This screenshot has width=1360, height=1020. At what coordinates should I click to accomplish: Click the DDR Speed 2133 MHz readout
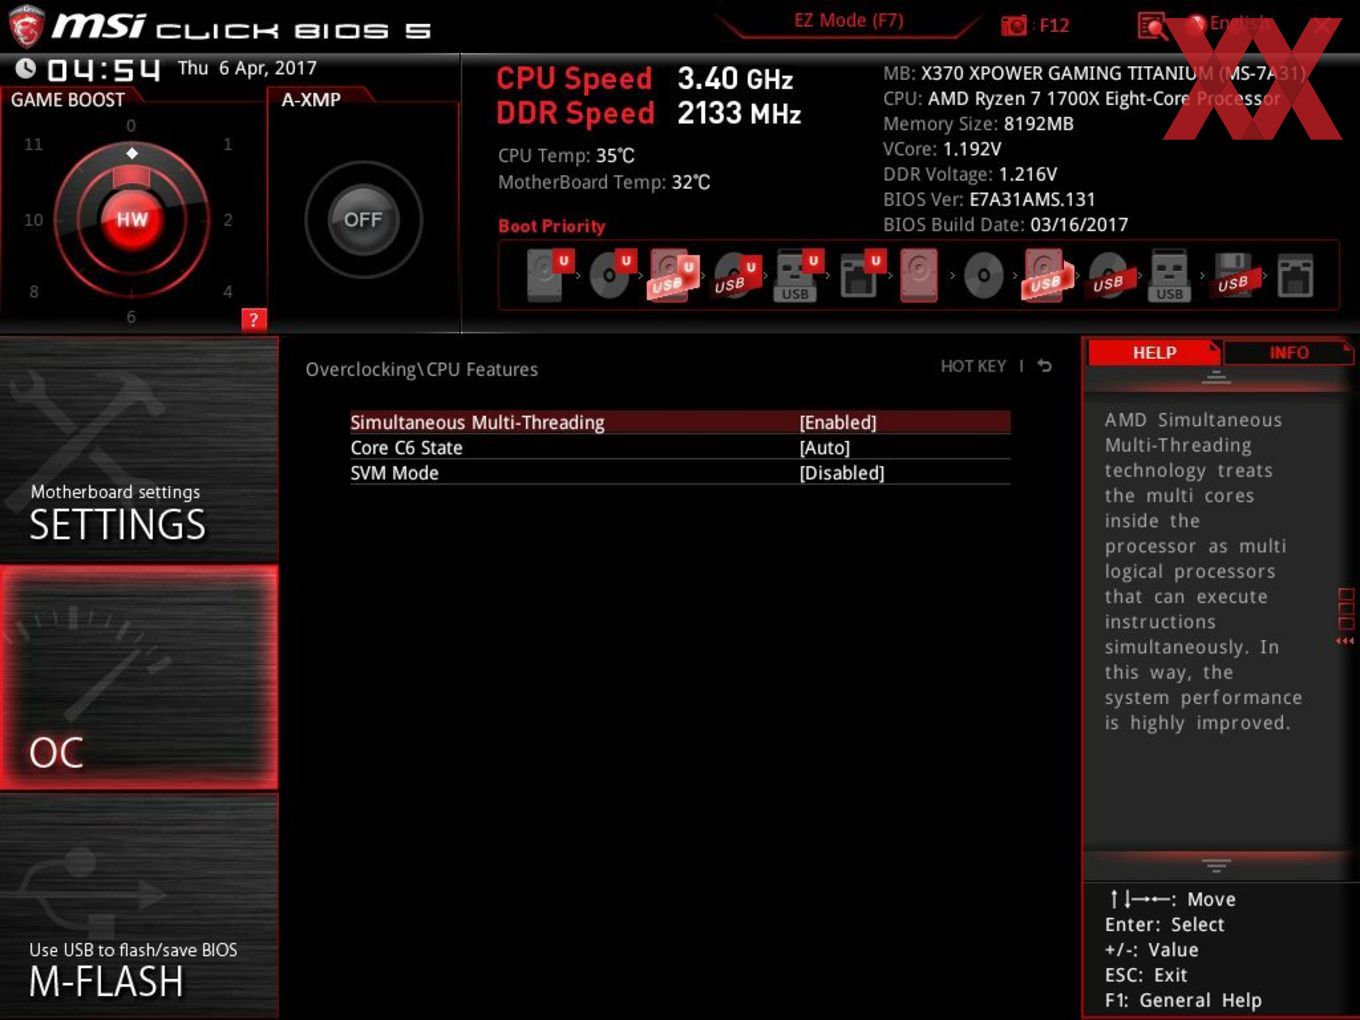click(x=649, y=114)
